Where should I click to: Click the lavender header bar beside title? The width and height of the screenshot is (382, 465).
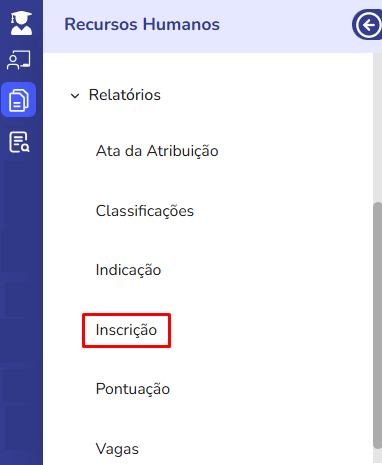(x=285, y=25)
